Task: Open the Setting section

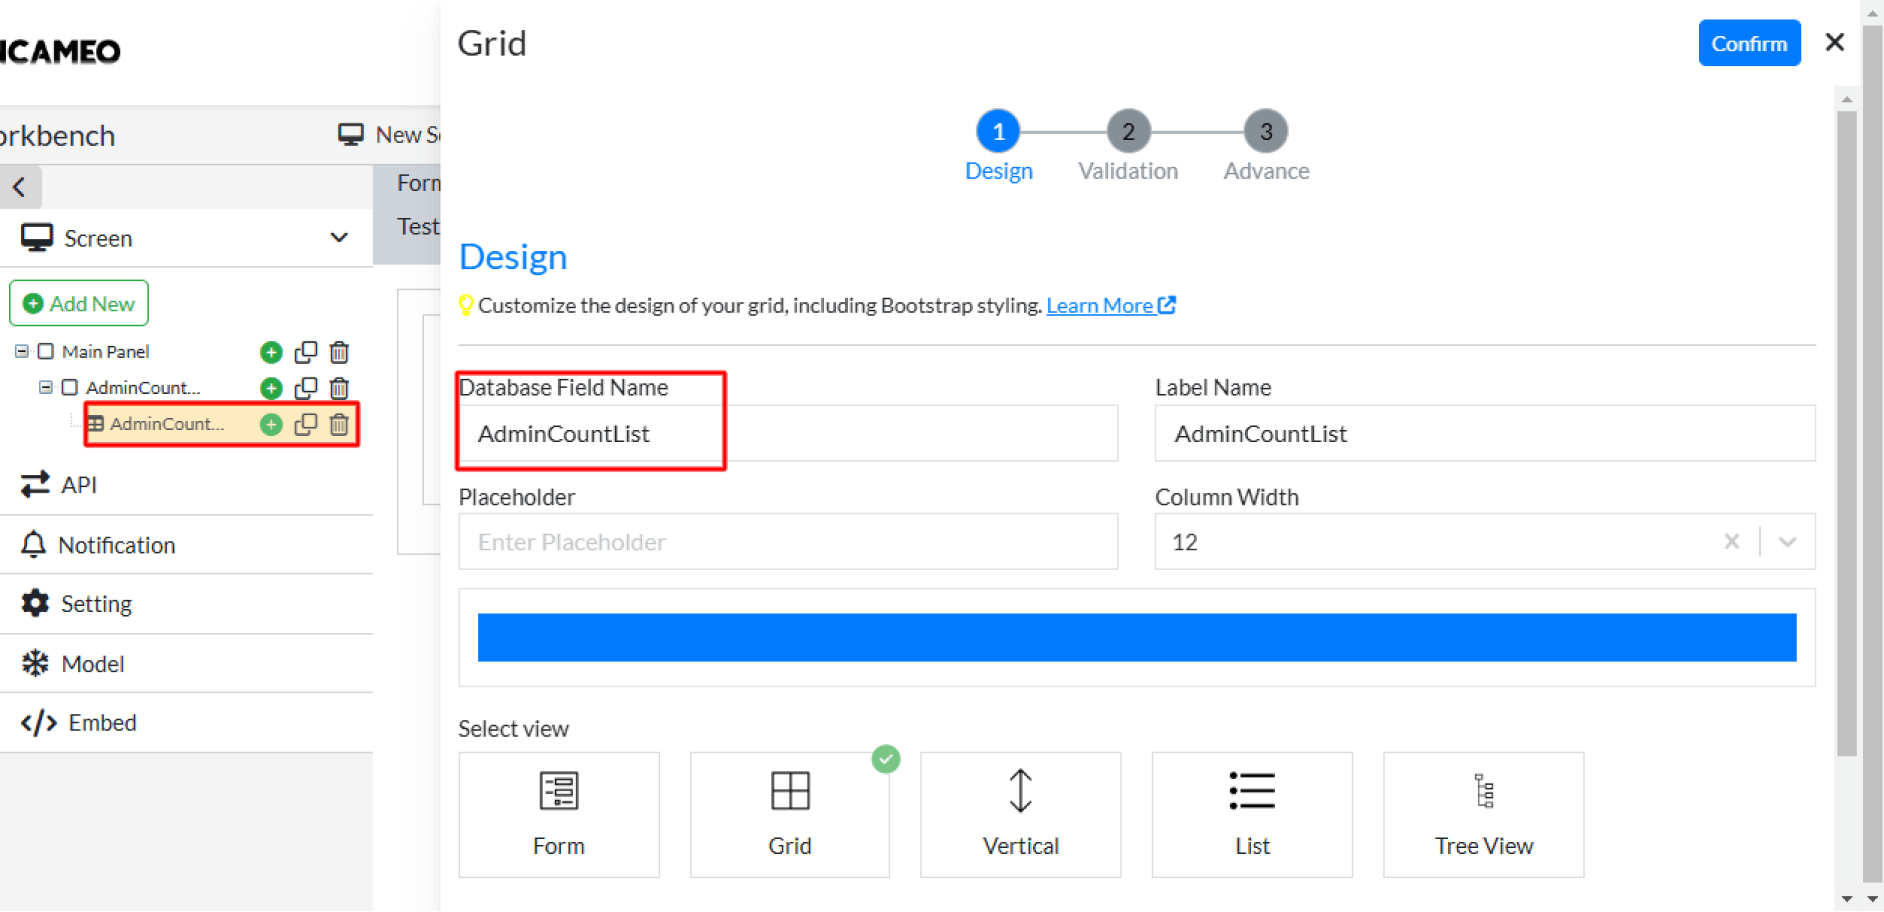Action: pyautogui.click(x=96, y=603)
